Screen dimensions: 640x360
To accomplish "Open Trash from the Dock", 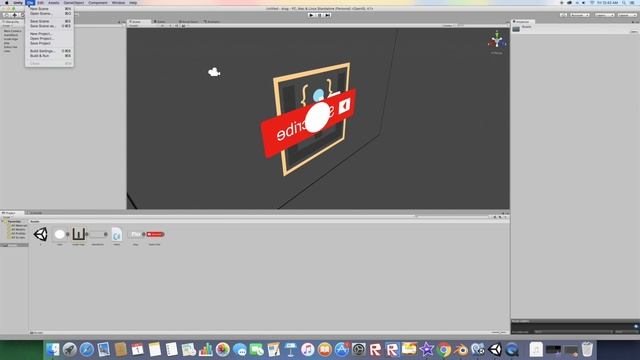I will point(587,349).
